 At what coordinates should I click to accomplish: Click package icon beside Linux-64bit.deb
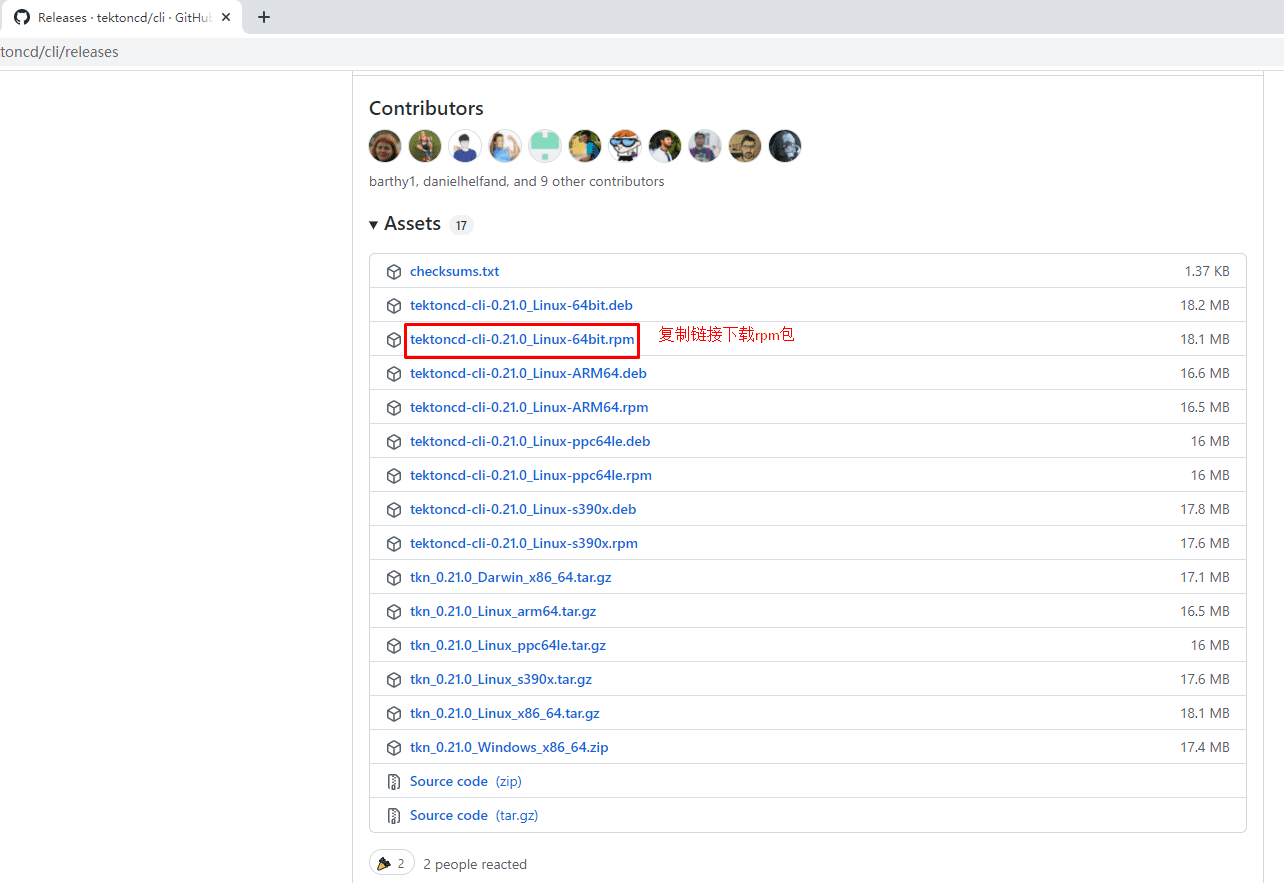[x=394, y=306]
